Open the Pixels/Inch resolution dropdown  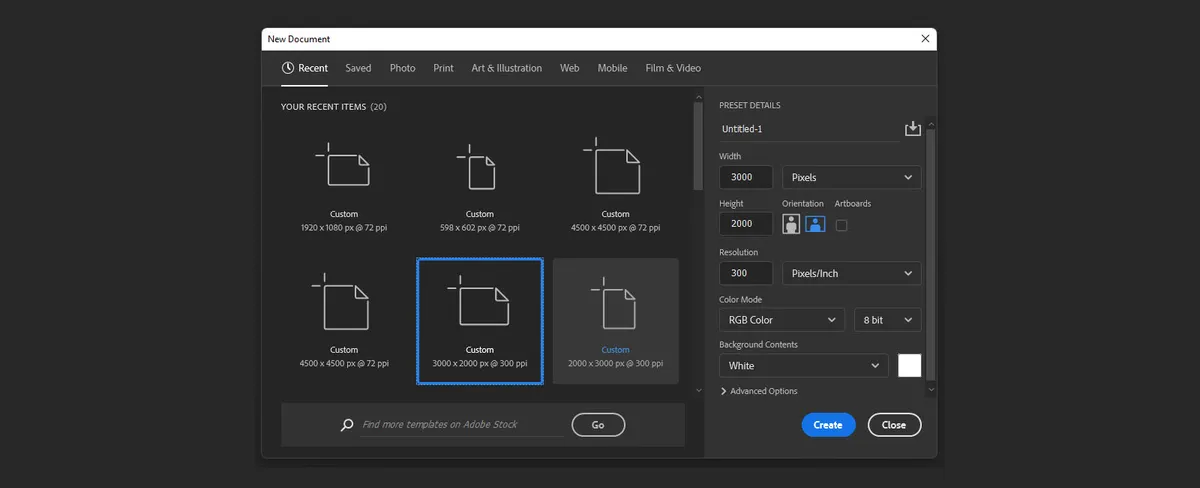tap(852, 273)
